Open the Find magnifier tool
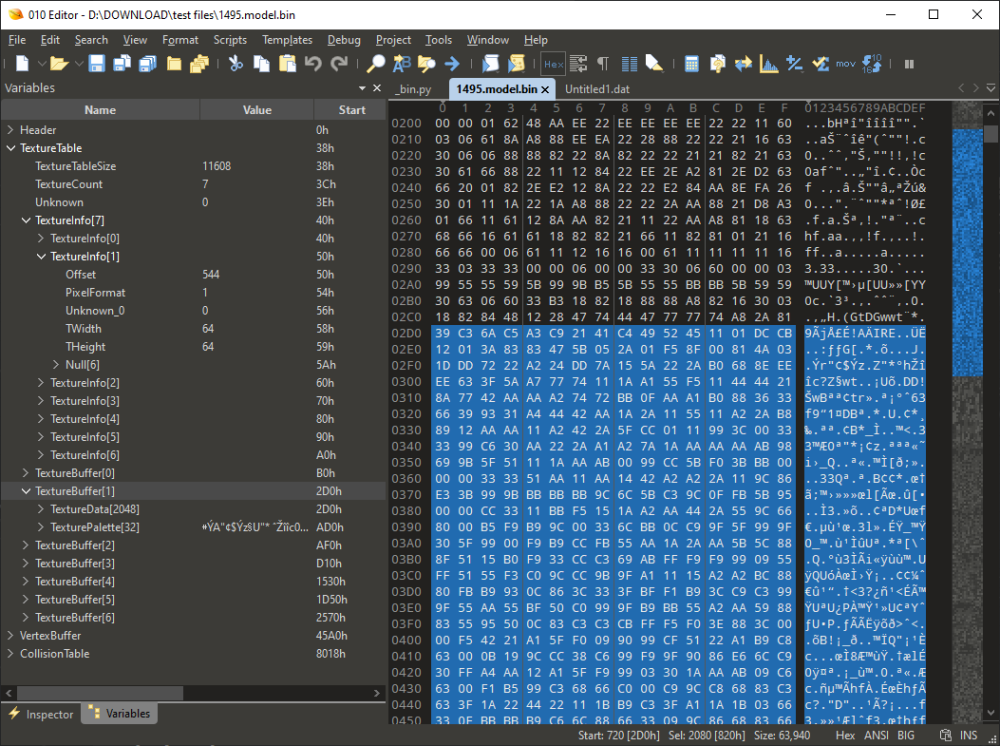 pyautogui.click(x=376, y=64)
